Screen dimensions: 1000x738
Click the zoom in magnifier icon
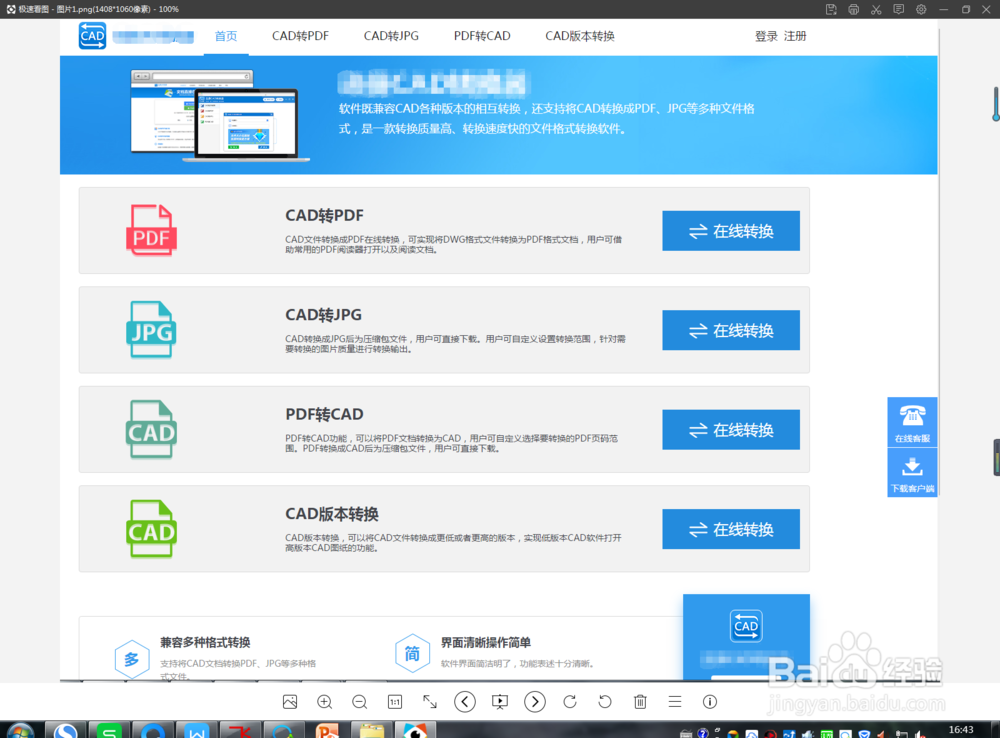pyautogui.click(x=324, y=702)
